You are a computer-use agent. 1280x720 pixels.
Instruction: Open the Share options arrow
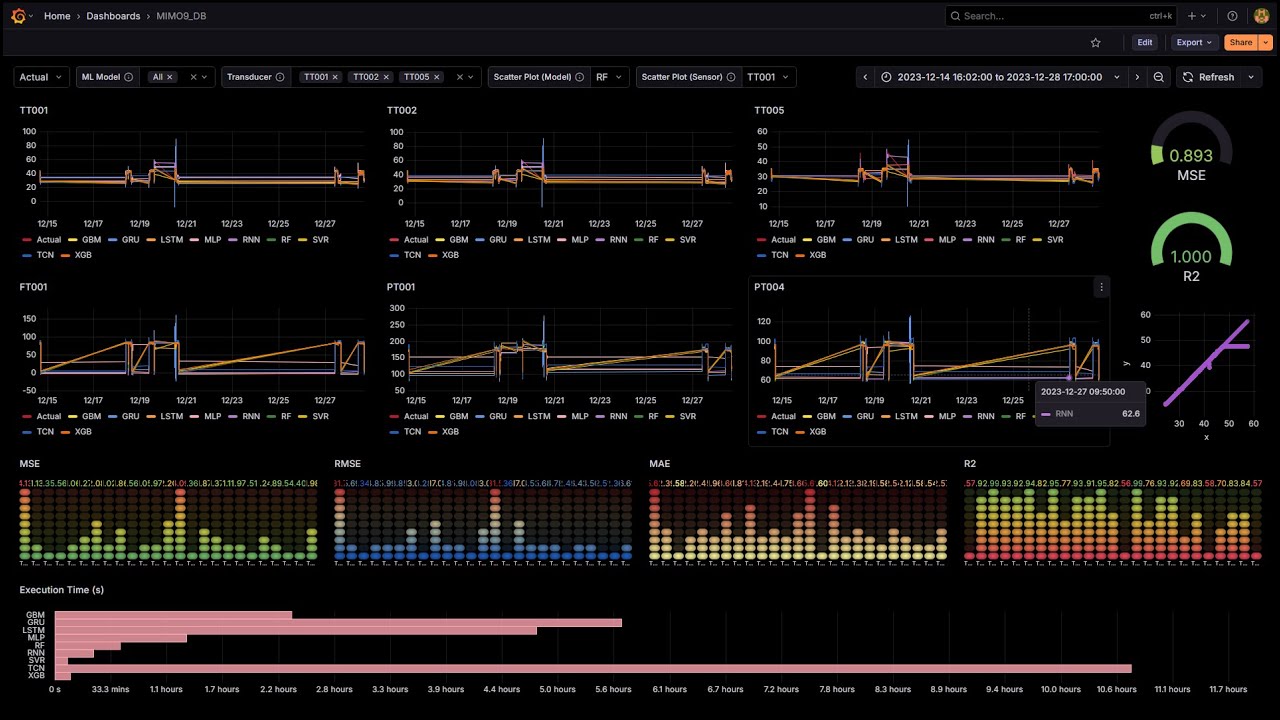point(1266,43)
